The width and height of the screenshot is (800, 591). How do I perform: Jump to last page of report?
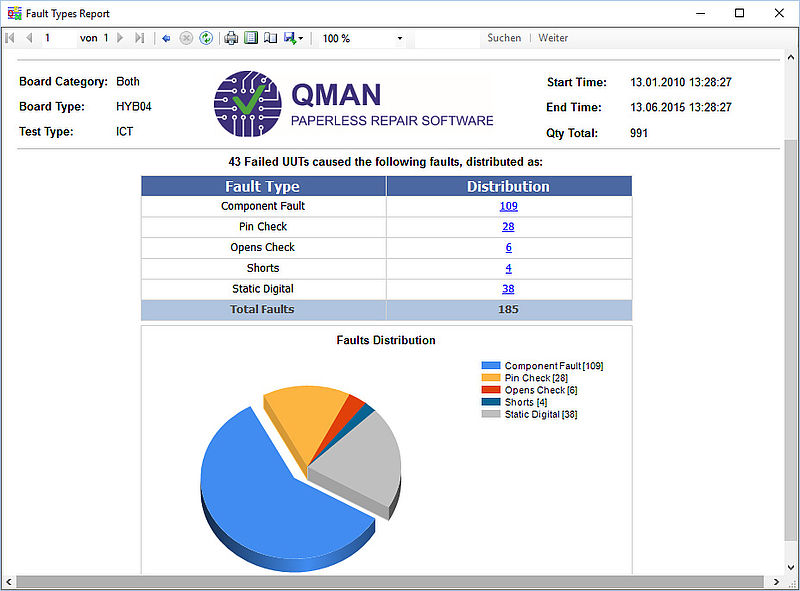coord(139,38)
